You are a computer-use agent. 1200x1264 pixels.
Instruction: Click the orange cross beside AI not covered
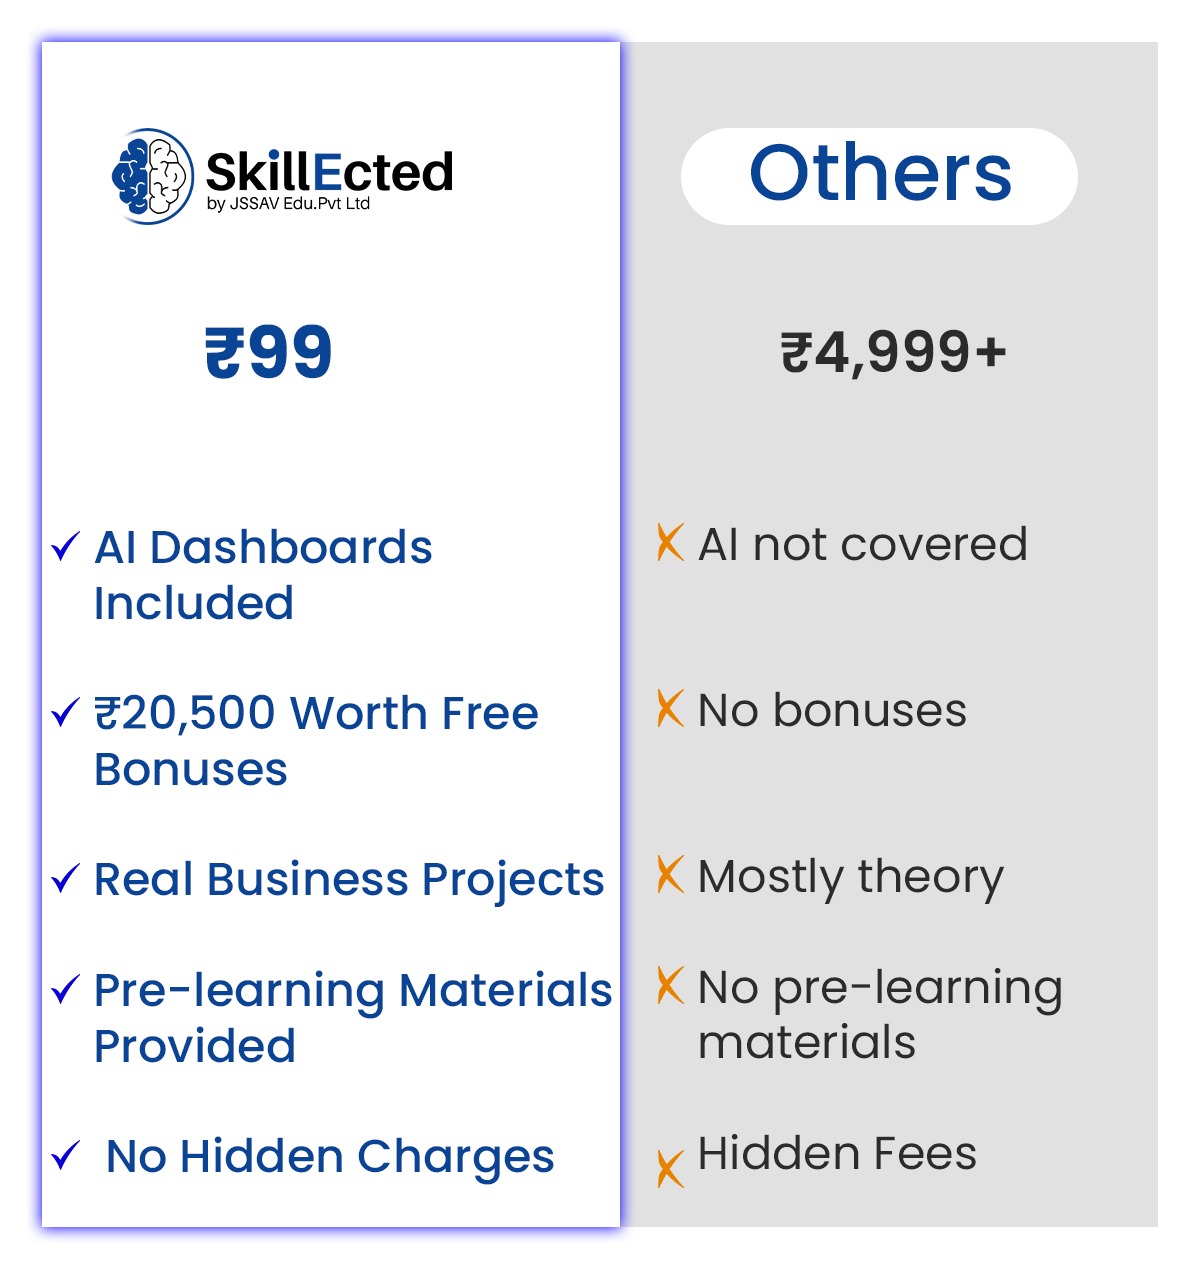point(670,543)
